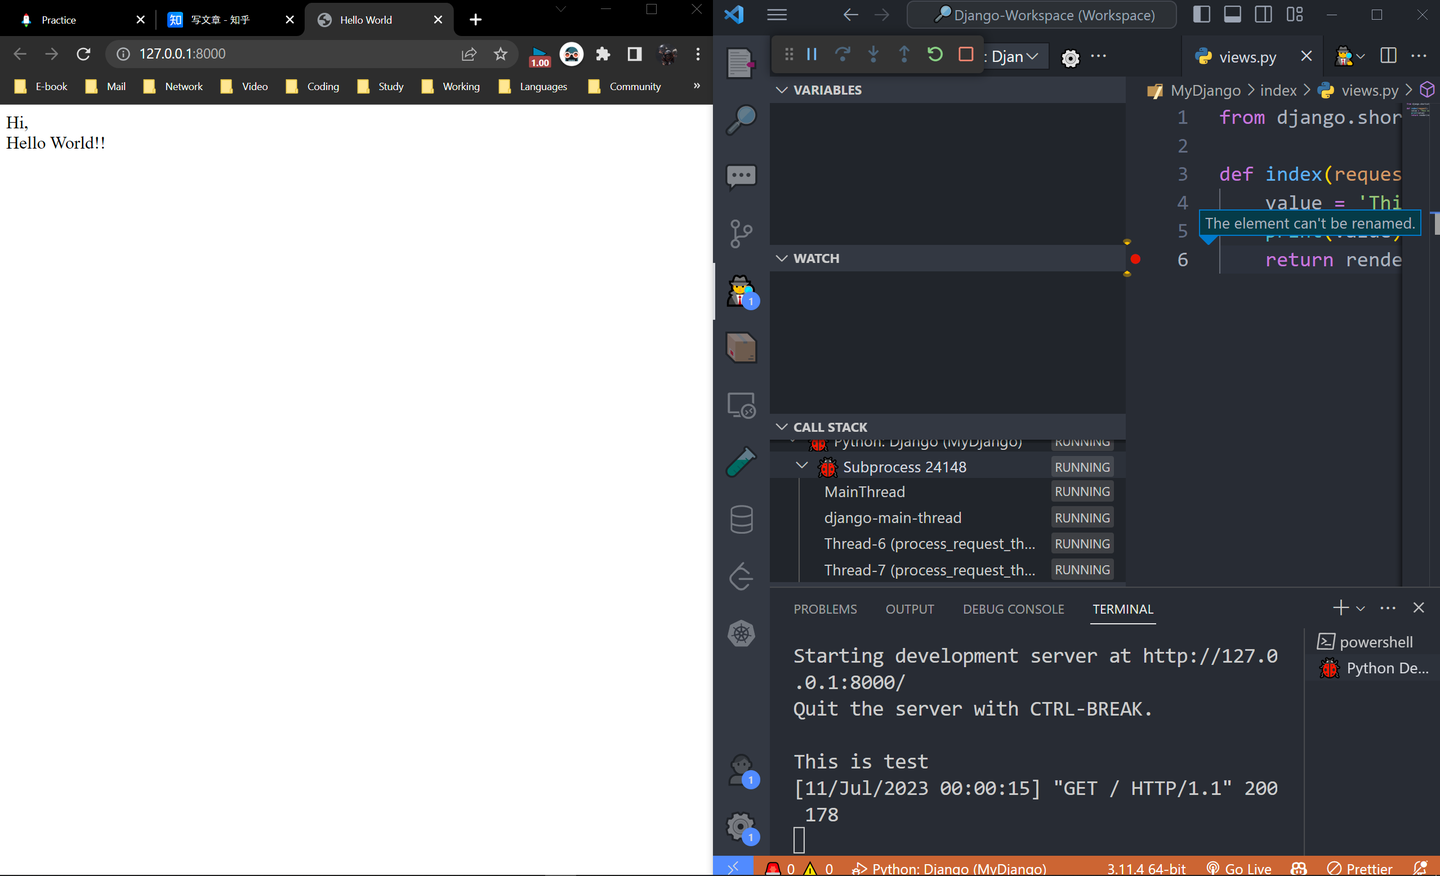Open the Djan launch configuration dropdown
The width and height of the screenshot is (1440, 876).
coord(1016,56)
